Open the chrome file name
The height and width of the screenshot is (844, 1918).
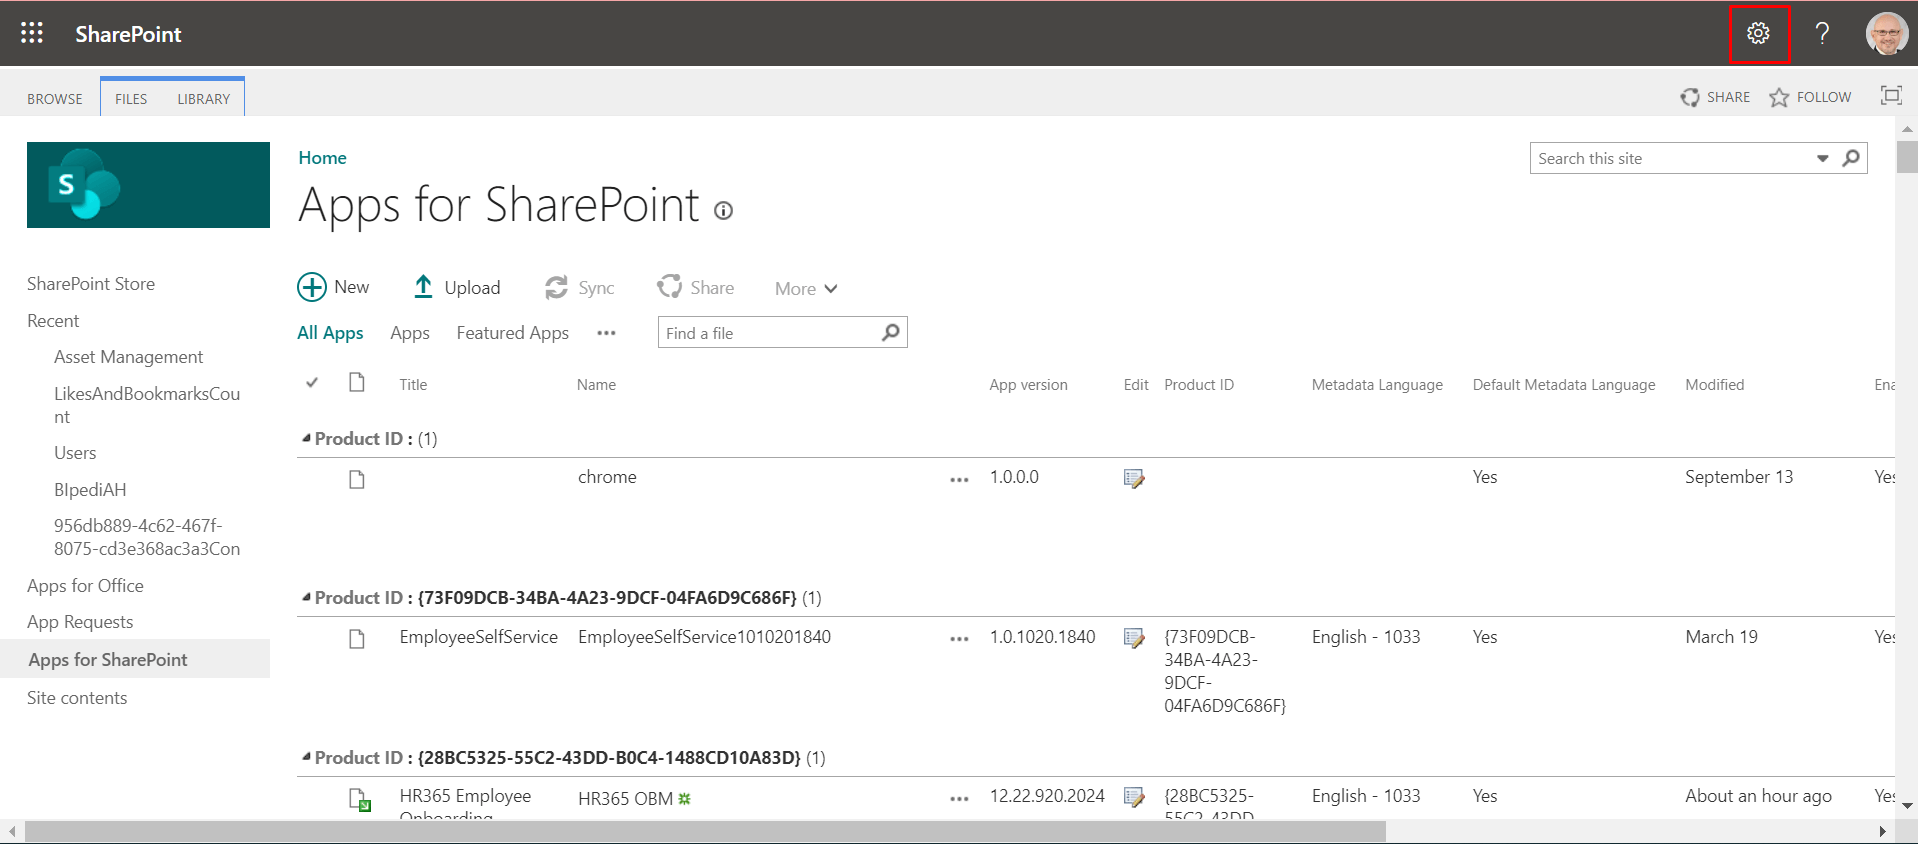coord(607,477)
